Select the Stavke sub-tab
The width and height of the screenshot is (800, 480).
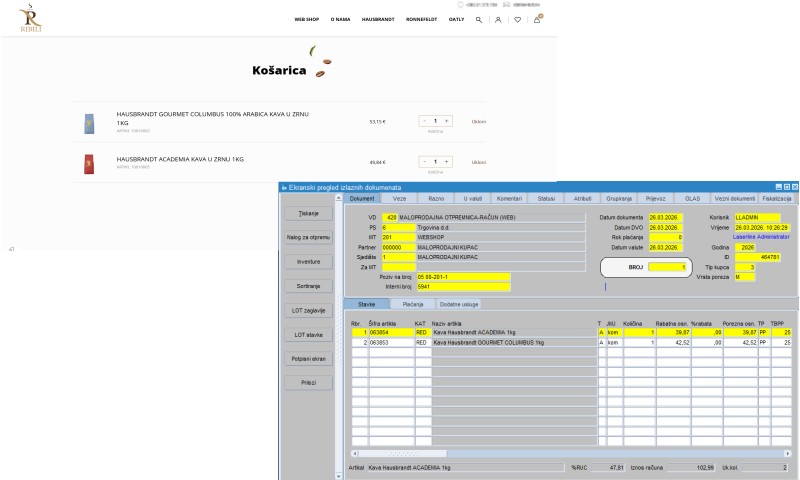pos(366,304)
